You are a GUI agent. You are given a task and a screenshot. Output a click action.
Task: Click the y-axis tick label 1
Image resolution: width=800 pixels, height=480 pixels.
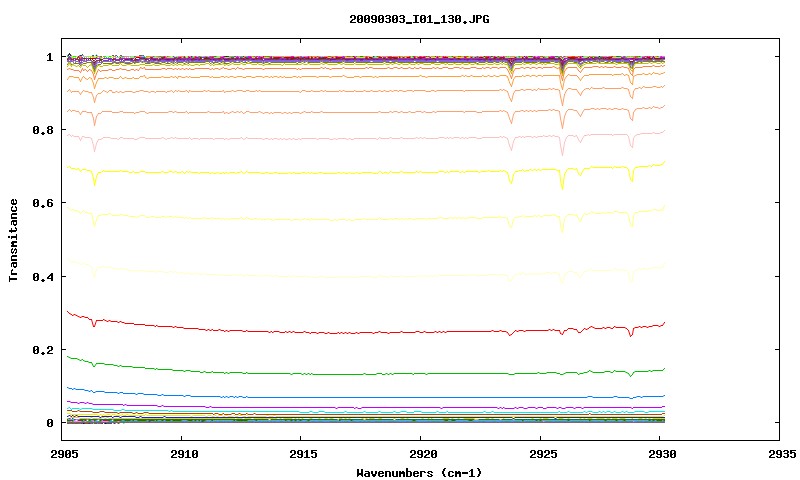pyautogui.click(x=49, y=57)
